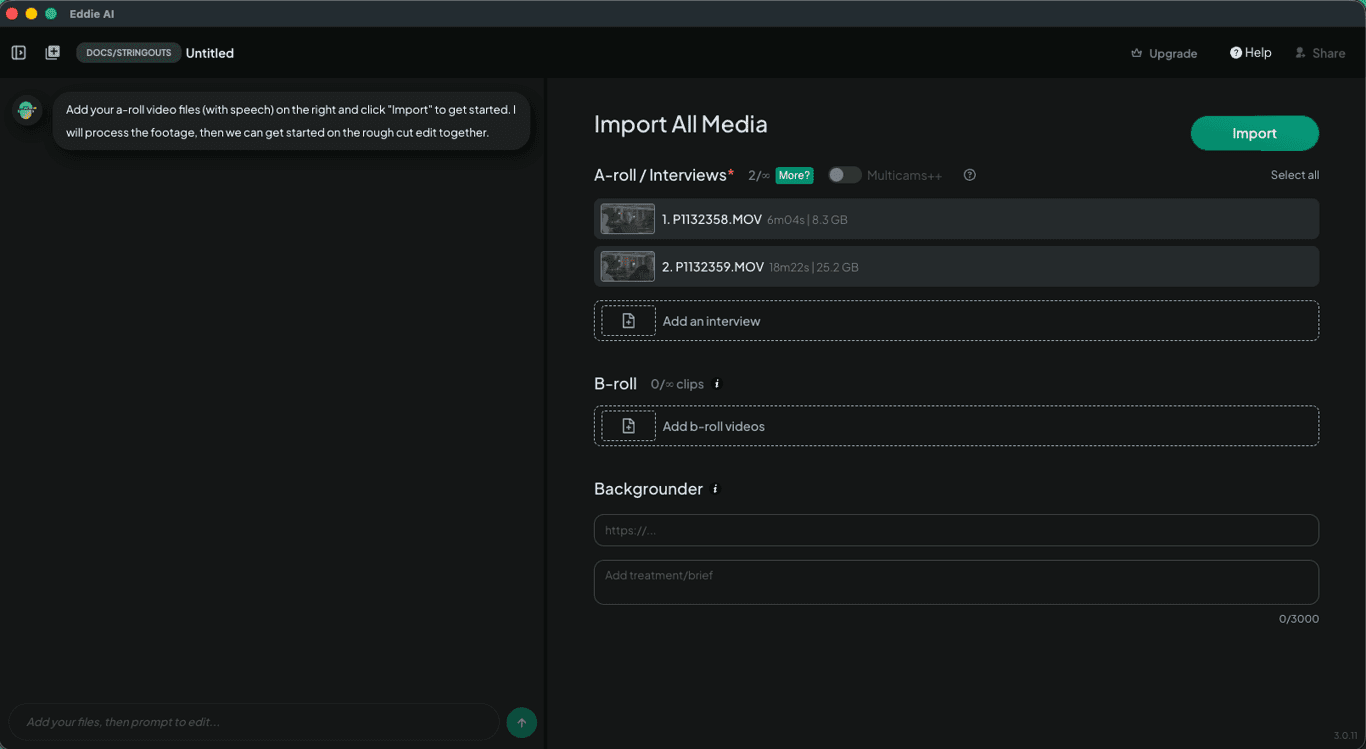
Task: Select the P1132359.MOV thumbnail
Action: (627, 266)
